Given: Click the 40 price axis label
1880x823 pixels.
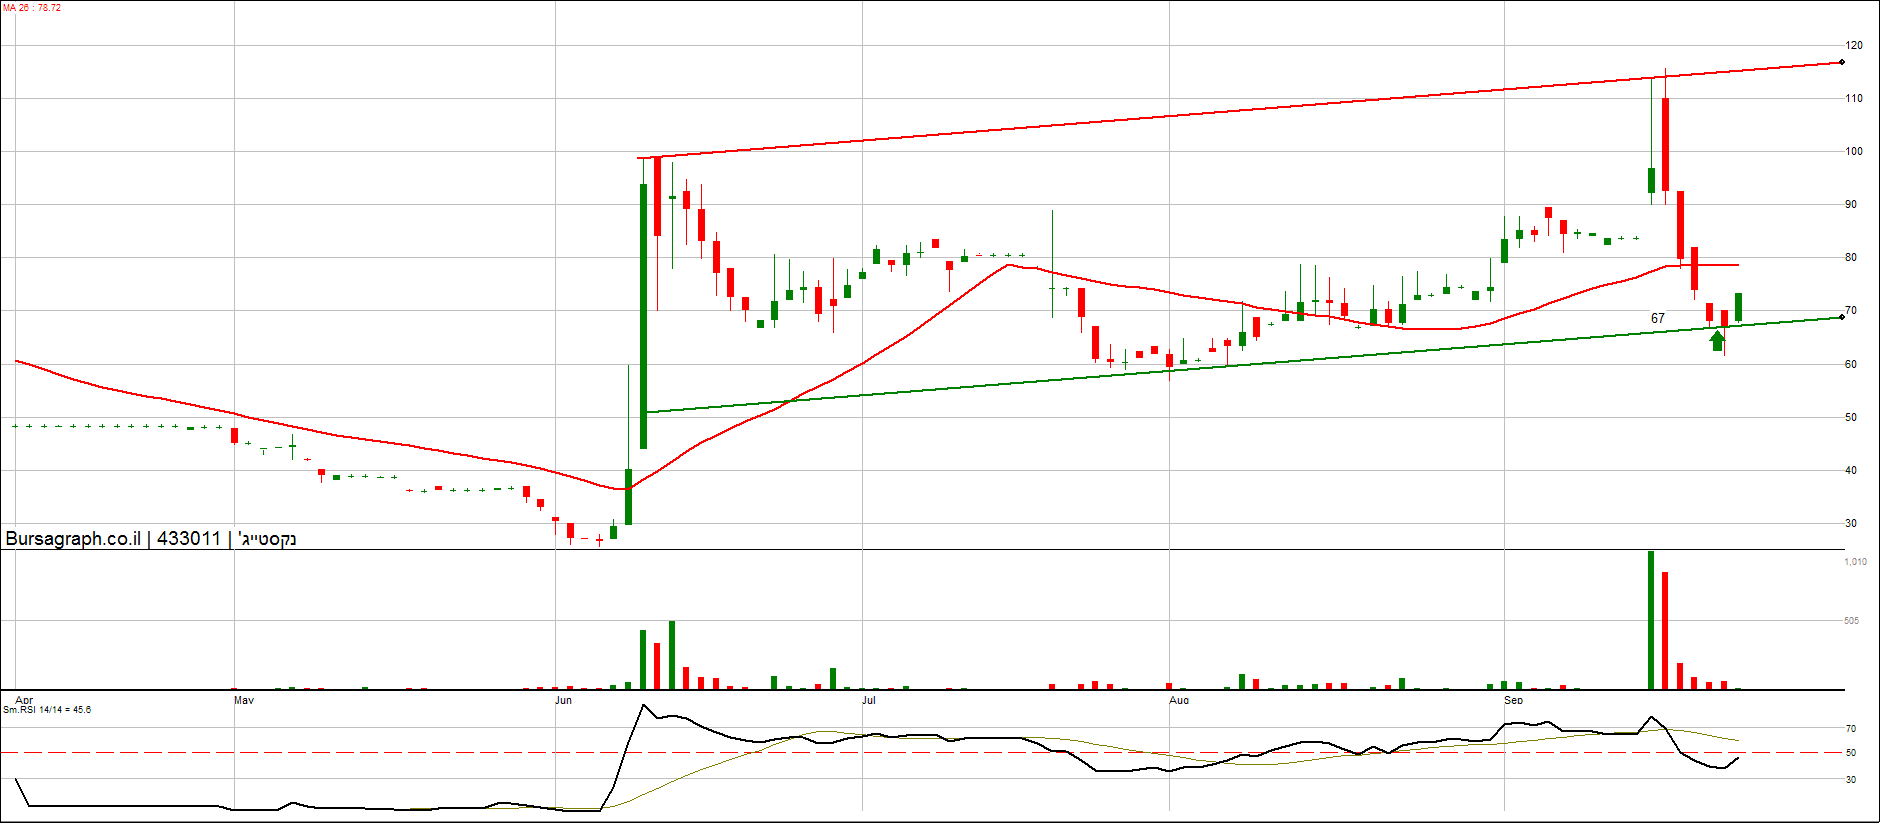Looking at the screenshot, I should point(1851,470).
